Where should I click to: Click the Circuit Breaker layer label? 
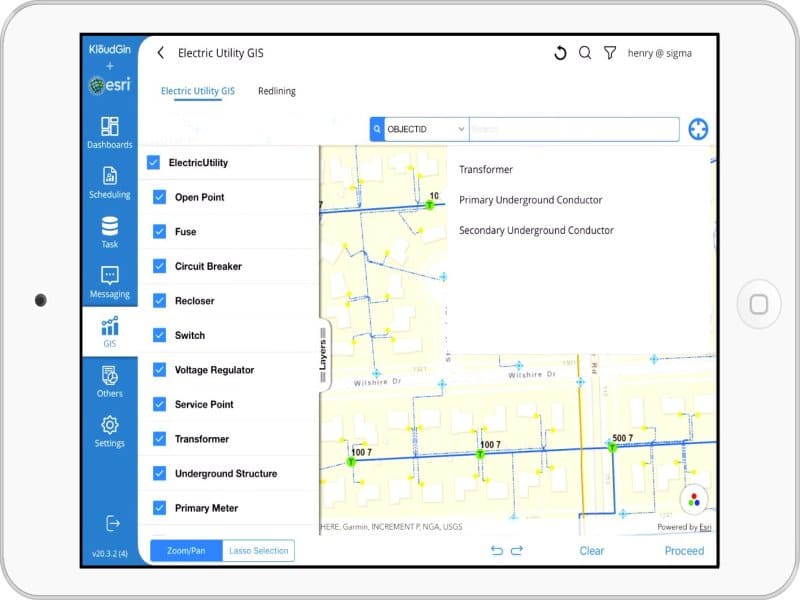coord(208,266)
